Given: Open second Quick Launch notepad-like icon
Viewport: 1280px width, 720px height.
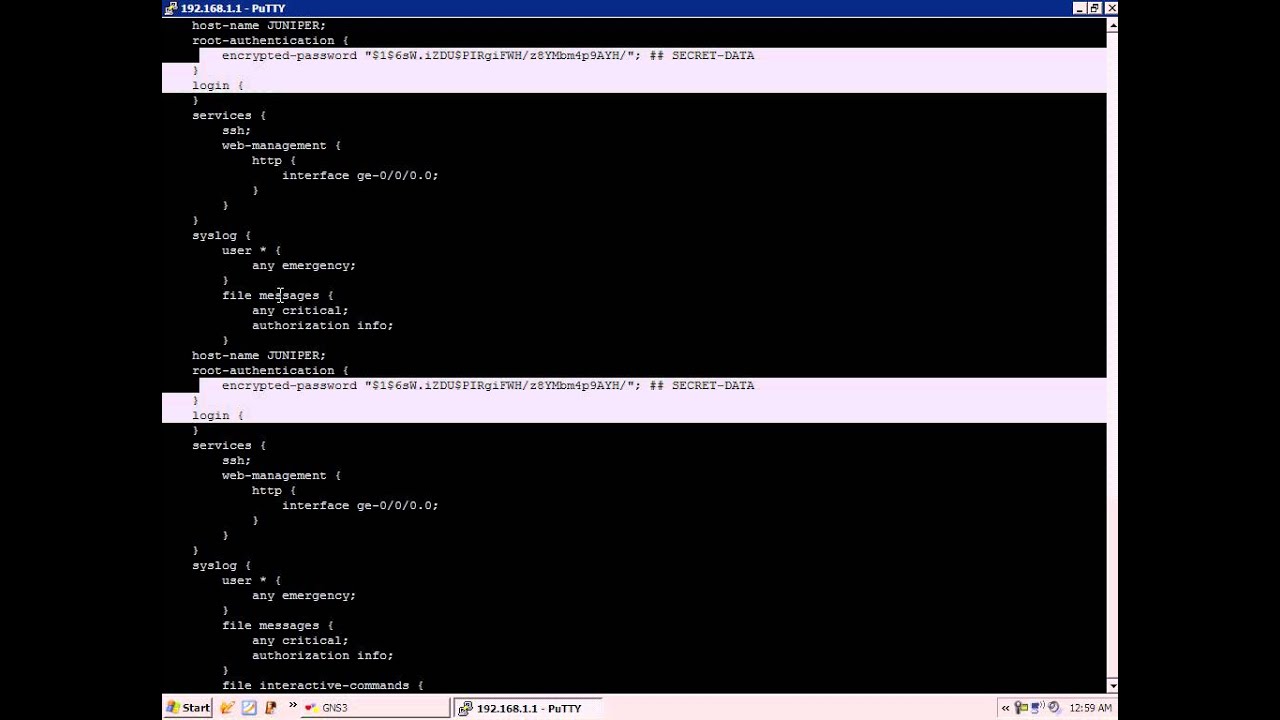Looking at the screenshot, I should tap(249, 708).
